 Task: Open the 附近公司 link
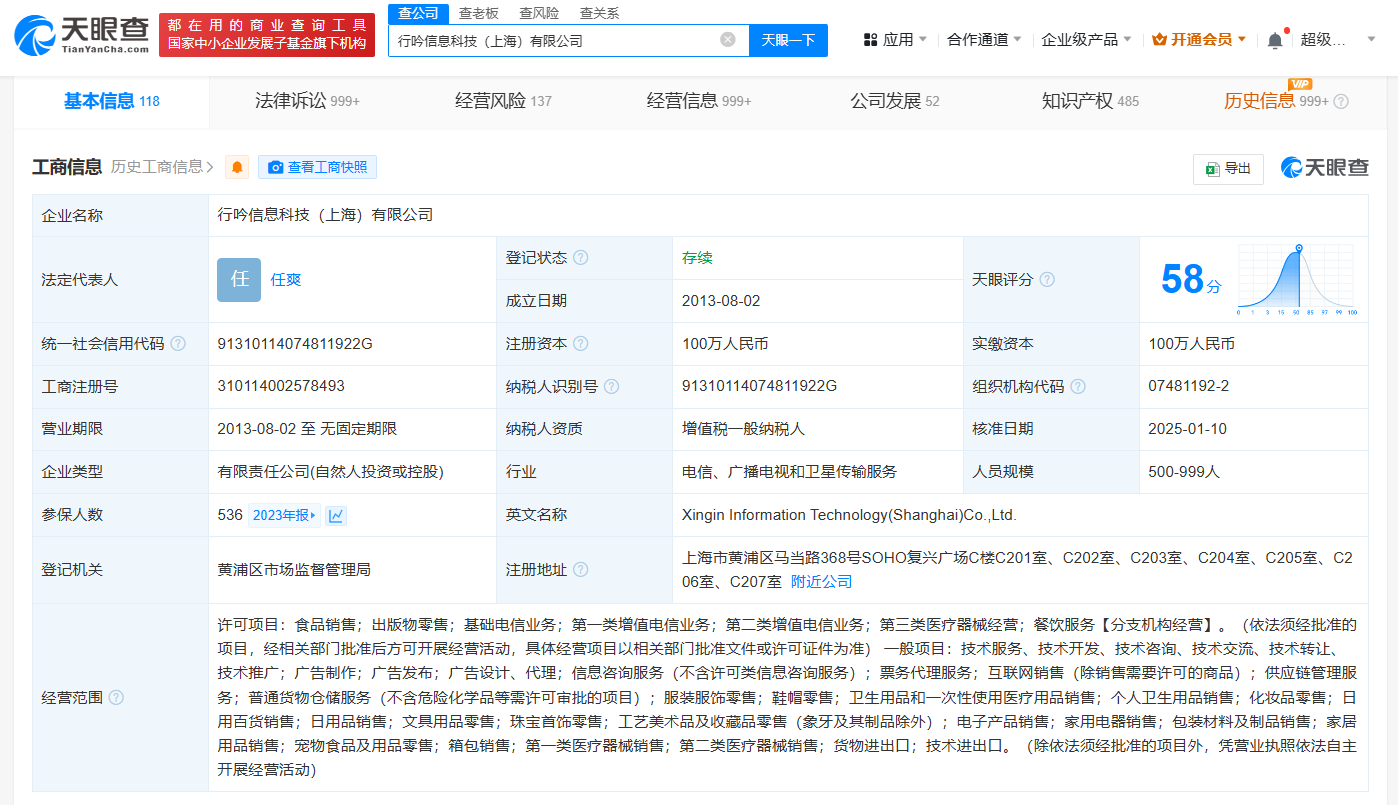pos(821,581)
